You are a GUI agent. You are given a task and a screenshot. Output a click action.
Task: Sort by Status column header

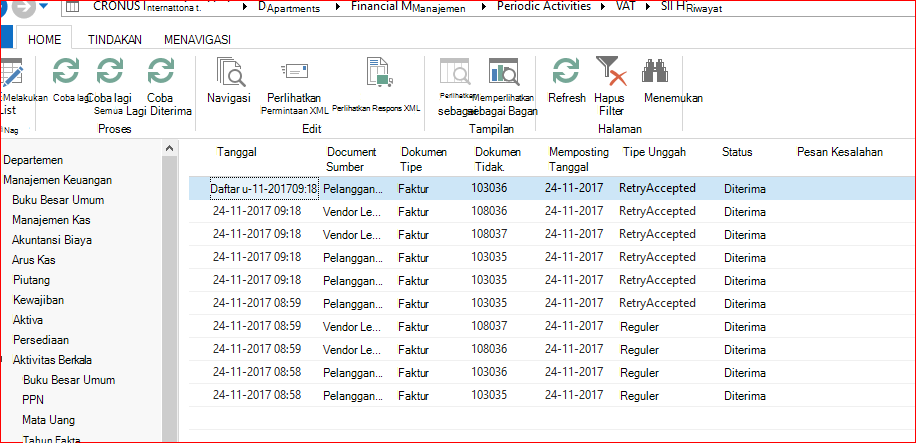737,152
